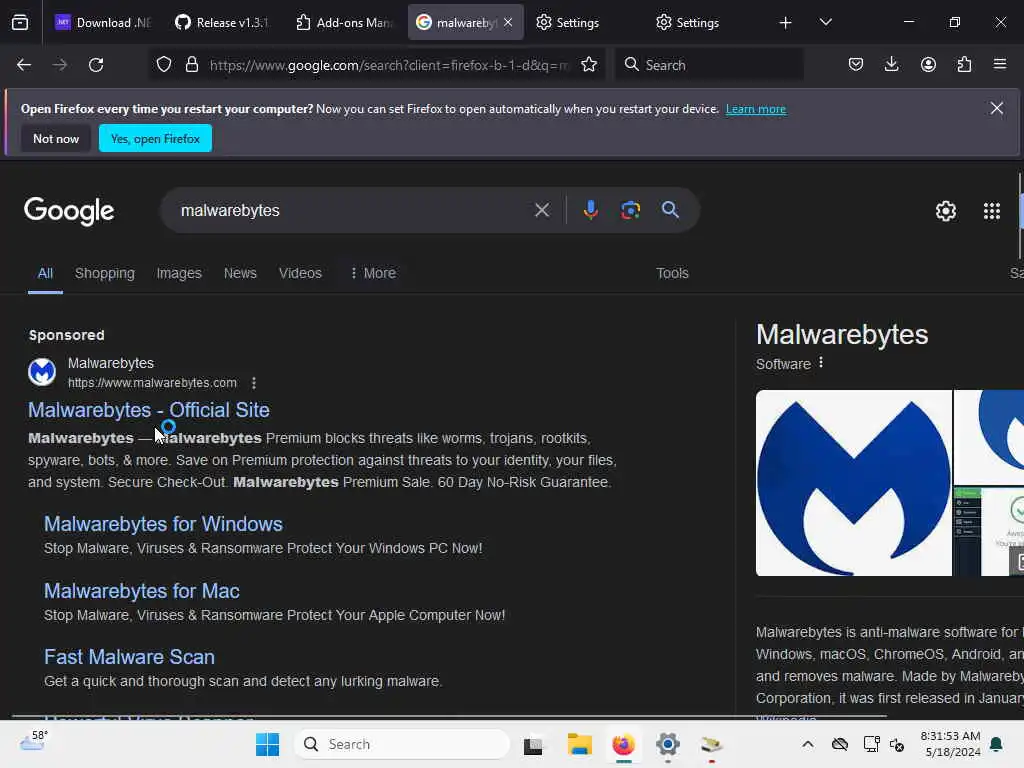Open Settings app in taskbar
Viewport: 1024px width, 768px height.
(667, 744)
